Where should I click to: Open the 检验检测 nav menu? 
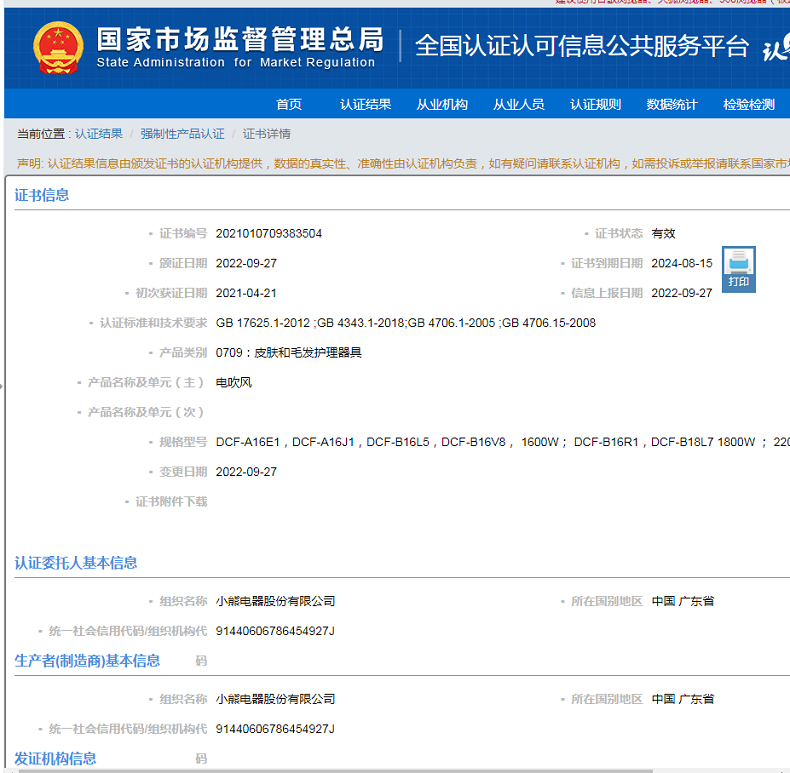(749, 104)
